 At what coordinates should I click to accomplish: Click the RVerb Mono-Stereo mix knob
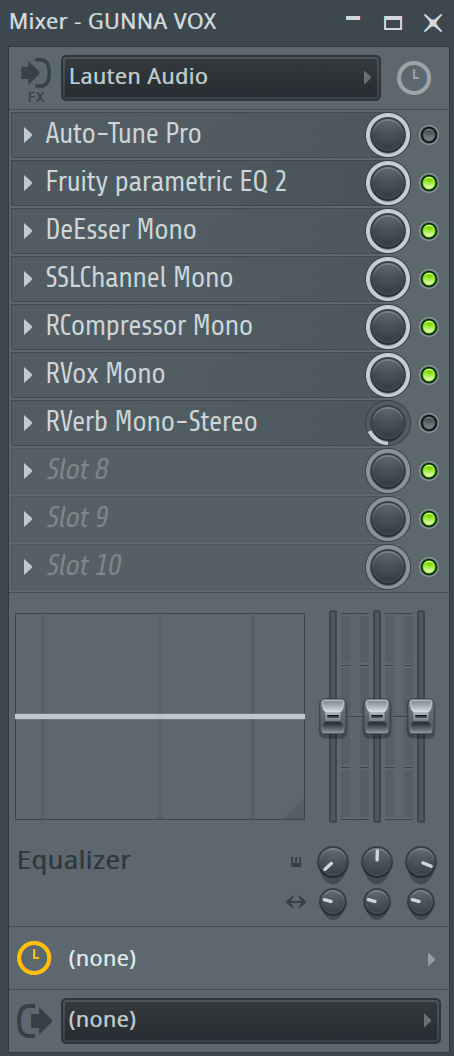tap(388, 423)
